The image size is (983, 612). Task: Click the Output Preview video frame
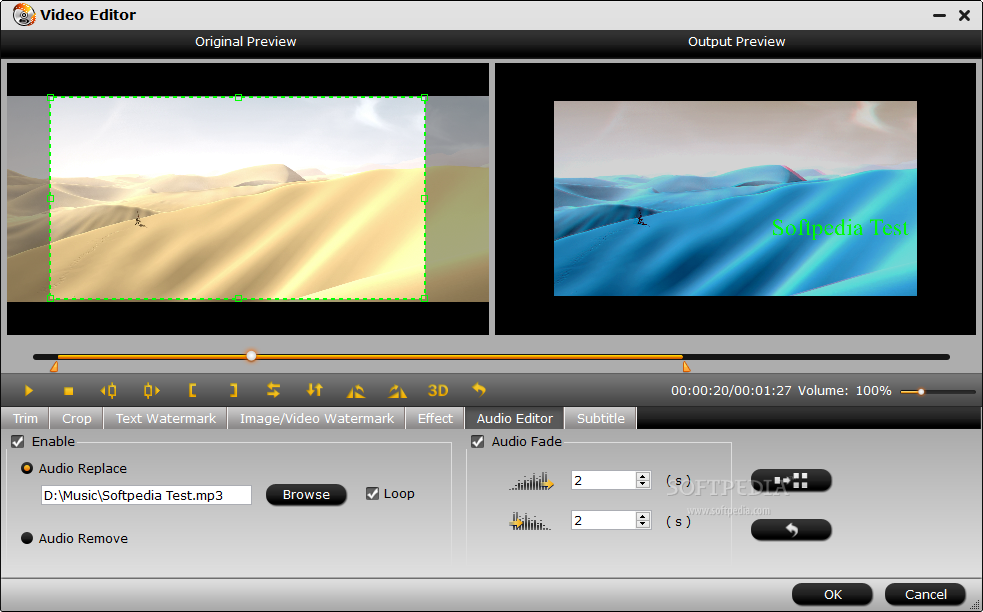(735, 198)
